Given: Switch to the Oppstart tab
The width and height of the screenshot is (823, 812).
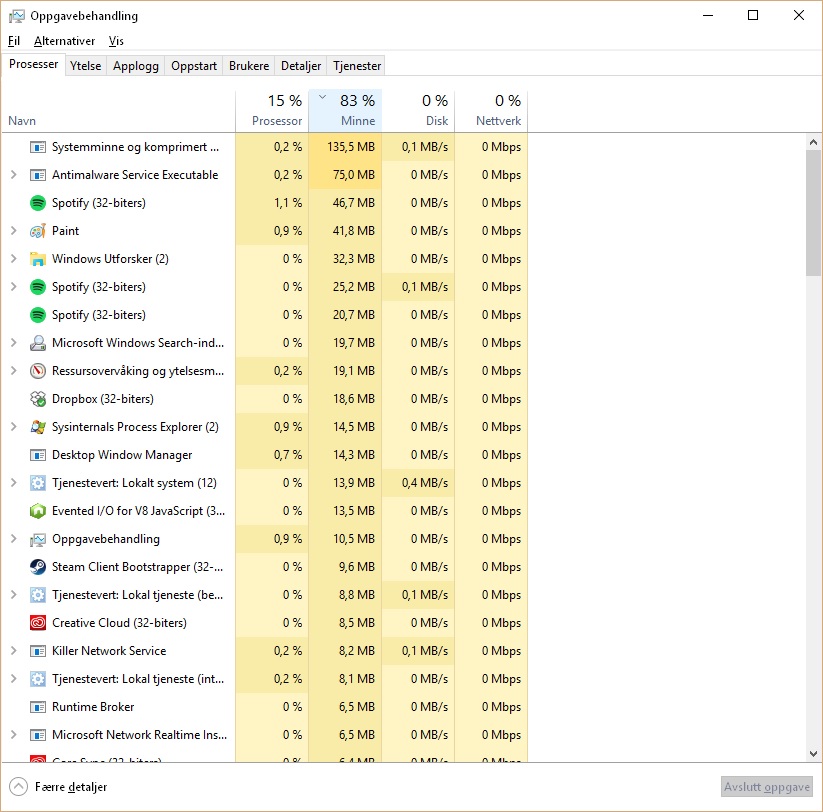Looking at the screenshot, I should [x=194, y=66].
